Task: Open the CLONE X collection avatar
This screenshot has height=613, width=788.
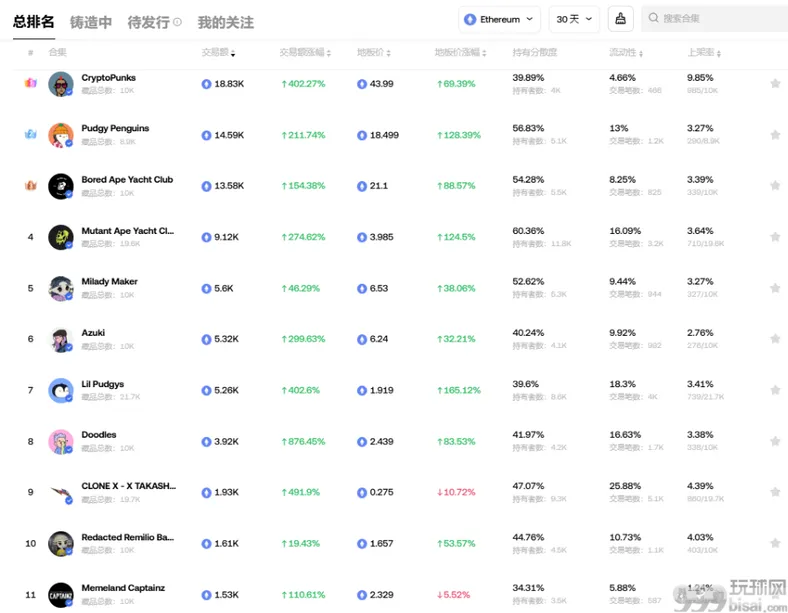Action: 61,493
